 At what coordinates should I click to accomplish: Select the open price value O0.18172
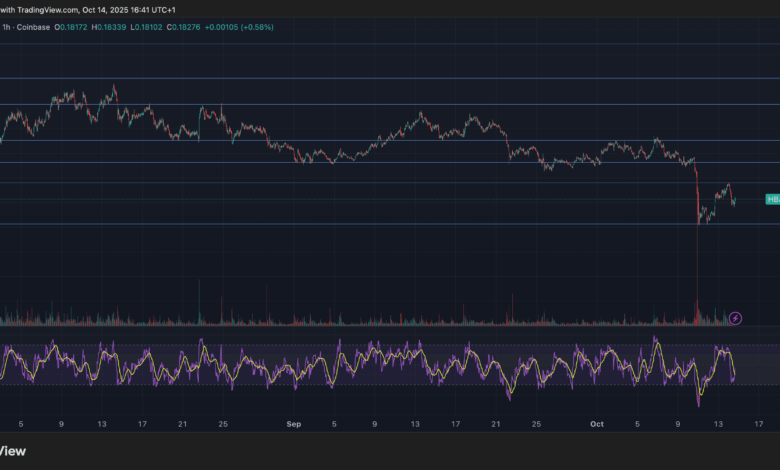coord(73,26)
